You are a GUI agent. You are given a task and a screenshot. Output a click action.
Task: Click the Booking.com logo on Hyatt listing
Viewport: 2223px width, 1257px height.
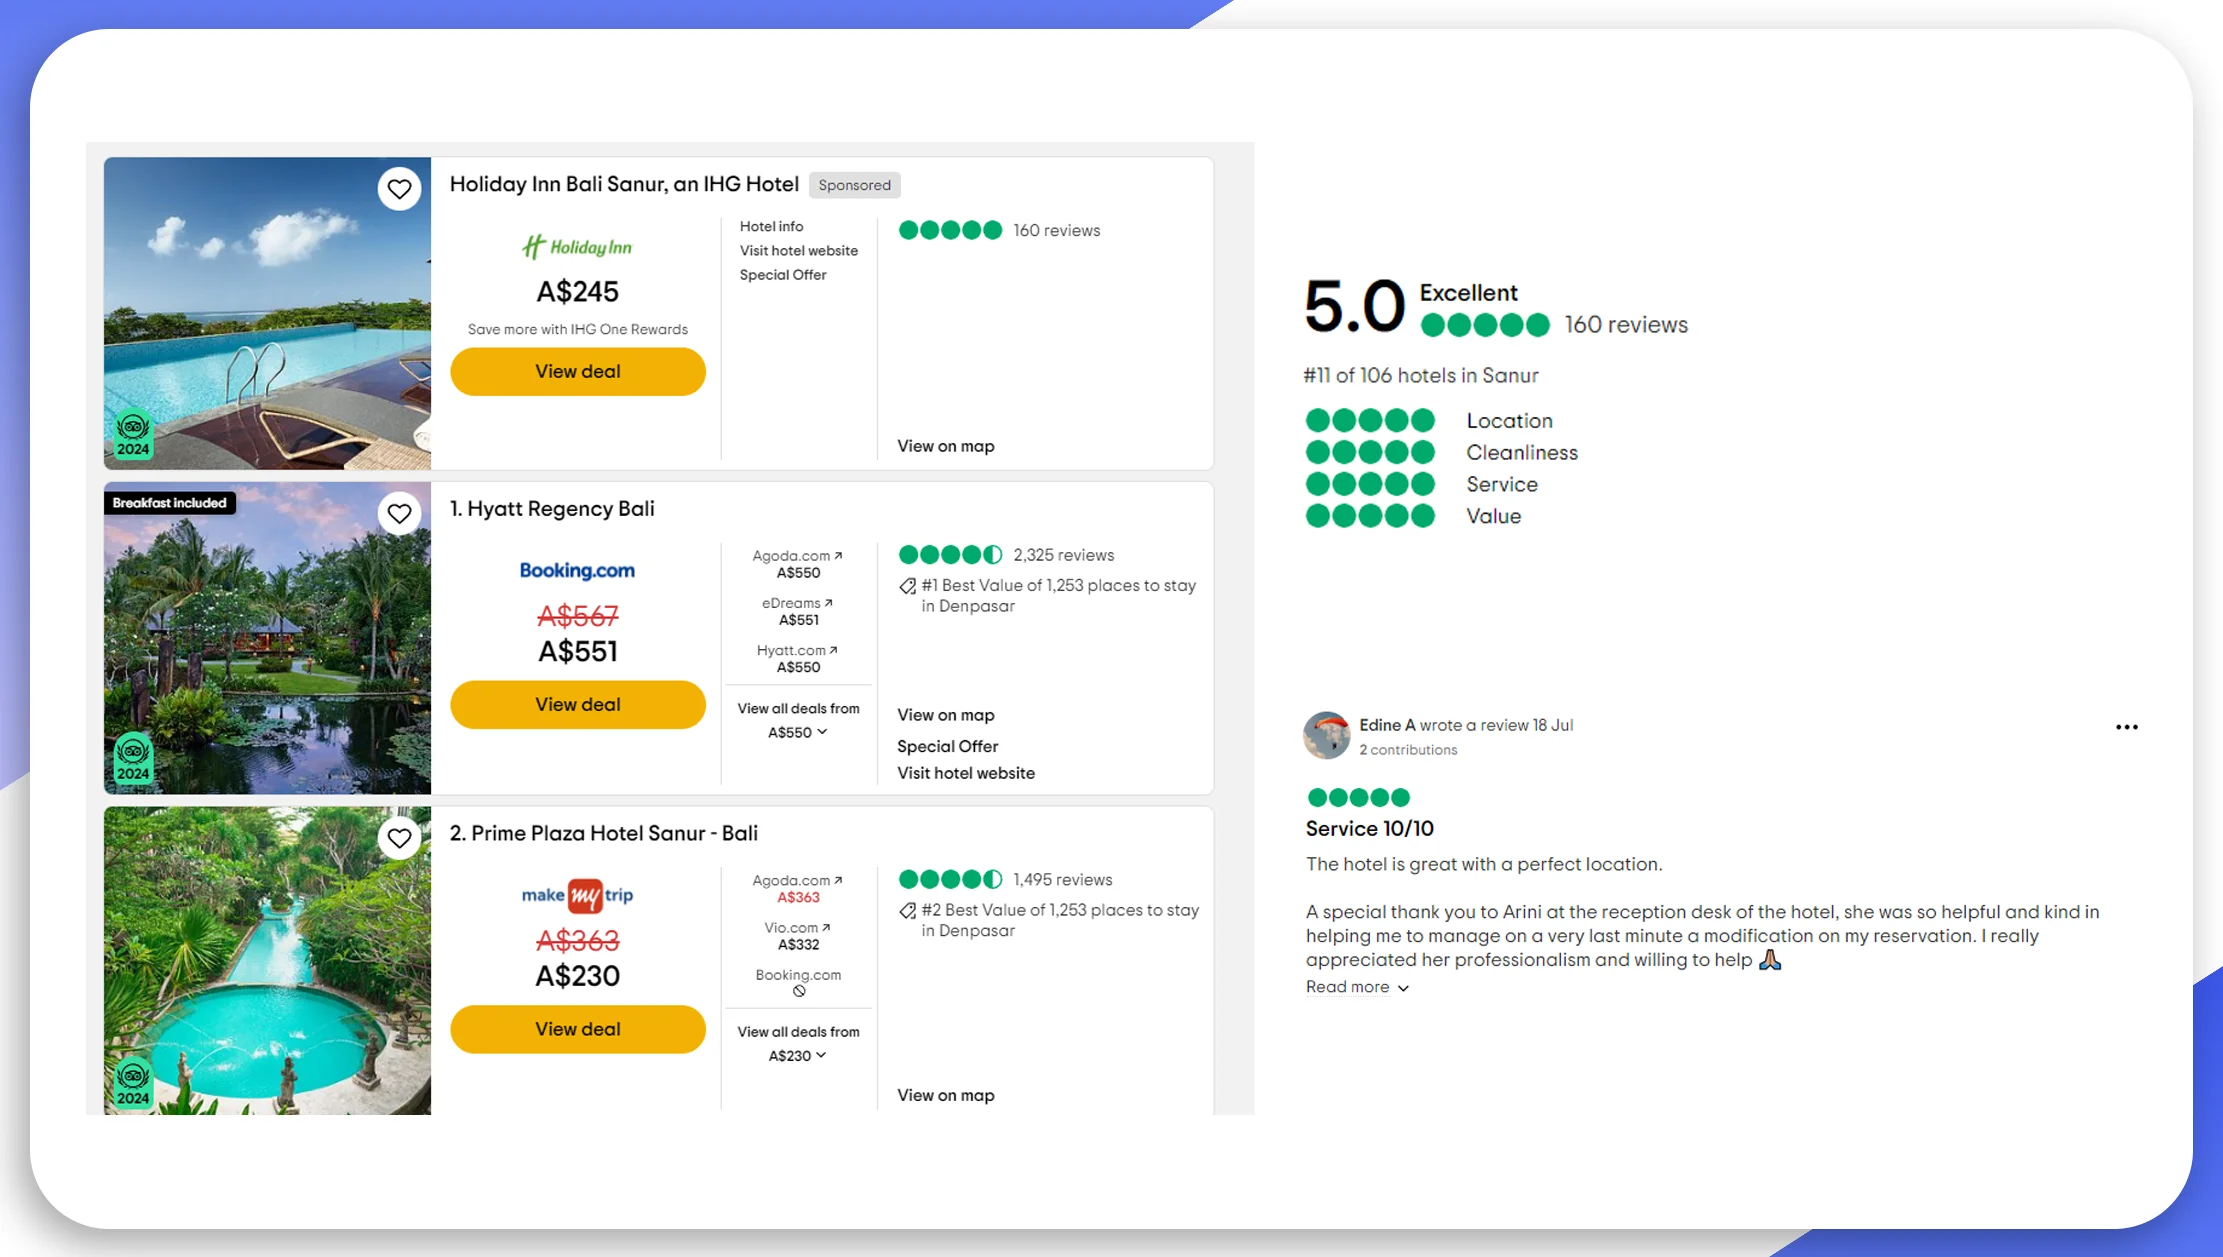click(x=577, y=570)
